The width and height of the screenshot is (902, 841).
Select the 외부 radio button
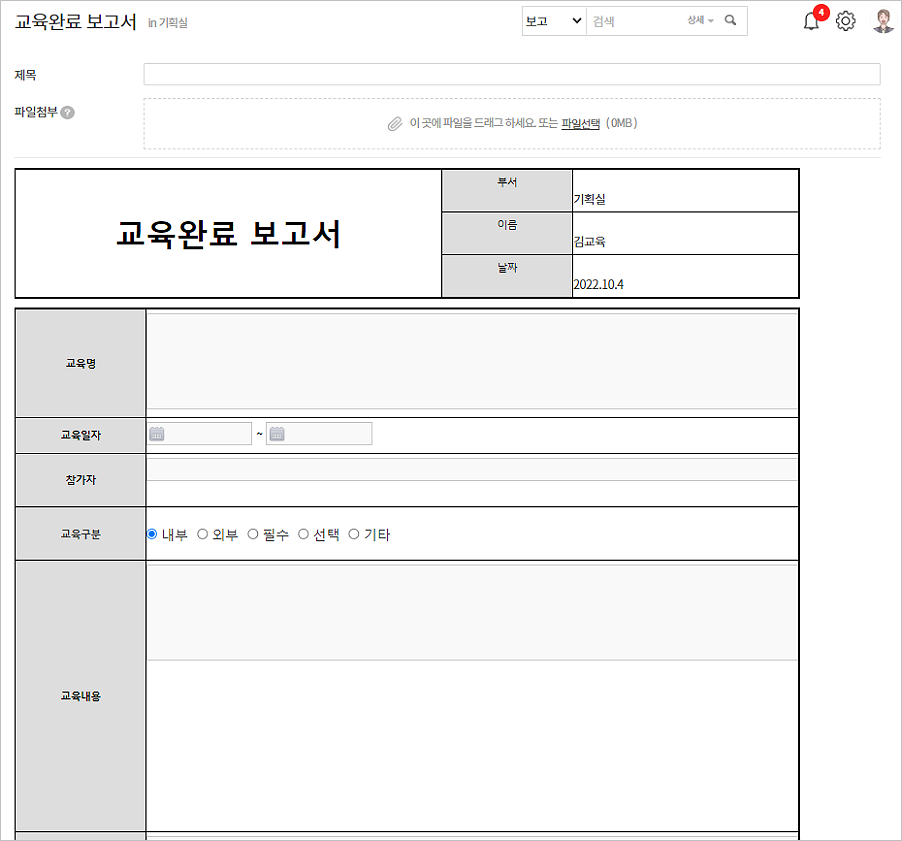203,535
